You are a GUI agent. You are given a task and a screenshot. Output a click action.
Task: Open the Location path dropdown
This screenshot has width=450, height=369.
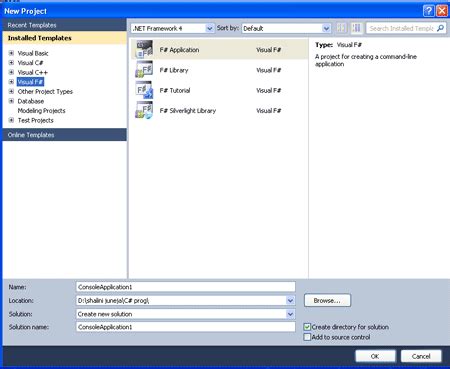[x=290, y=301]
